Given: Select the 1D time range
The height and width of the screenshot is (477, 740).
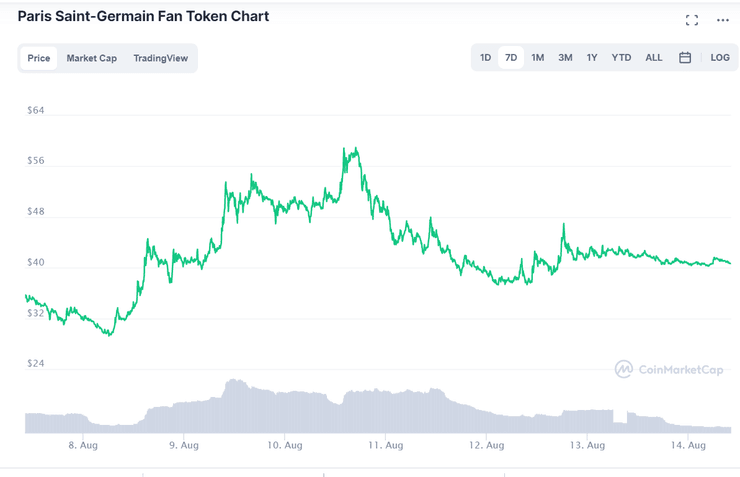Looking at the screenshot, I should [485, 58].
